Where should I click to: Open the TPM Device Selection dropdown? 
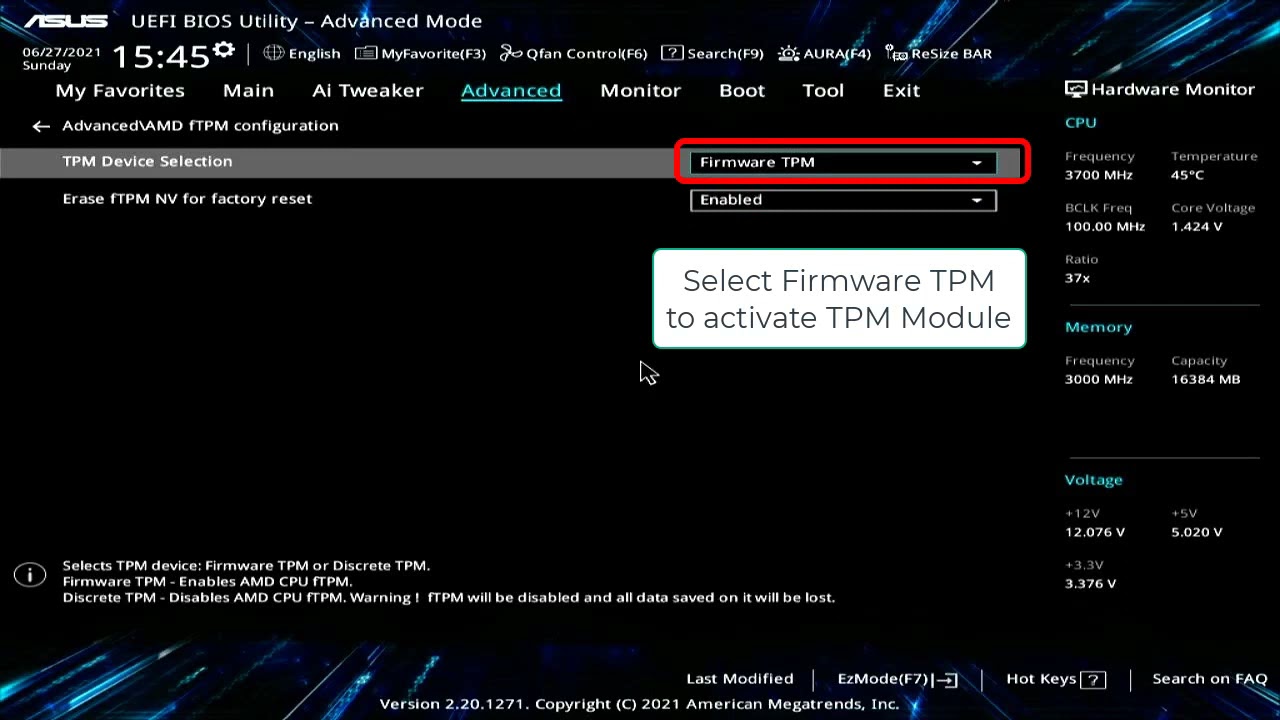click(843, 162)
